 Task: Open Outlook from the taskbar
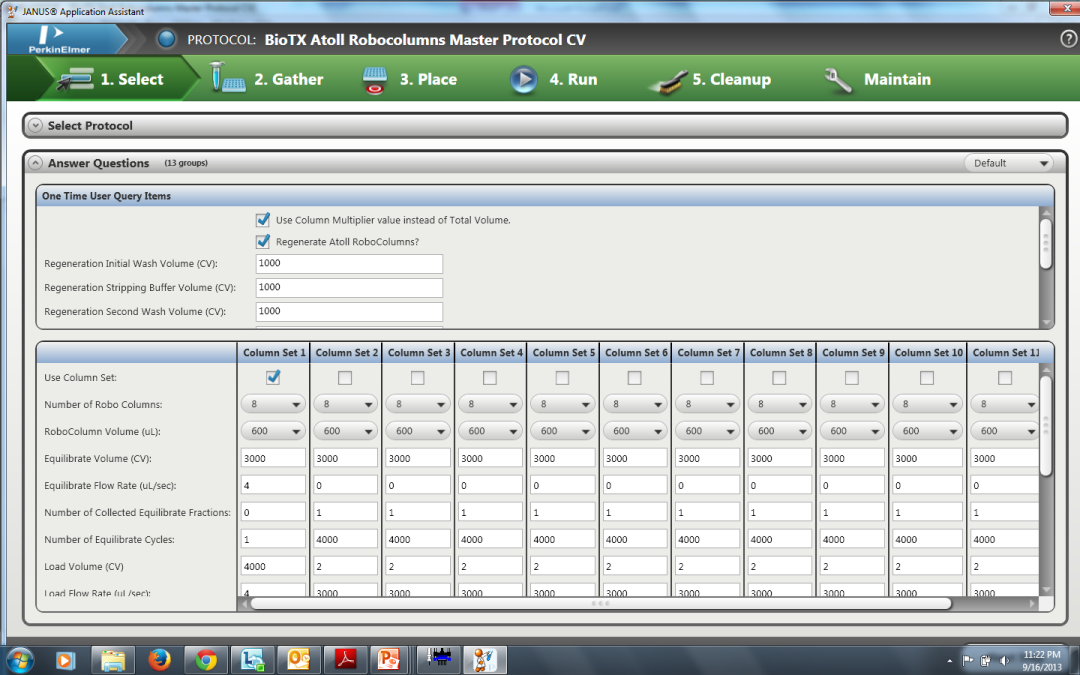click(298, 660)
